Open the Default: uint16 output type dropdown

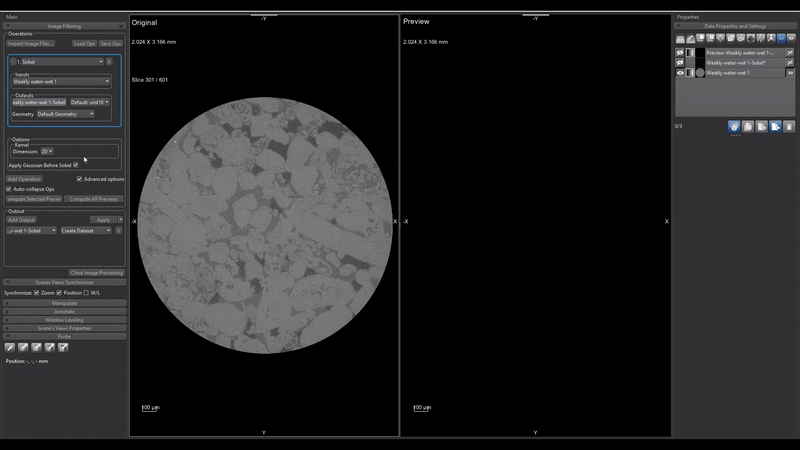[x=90, y=102]
